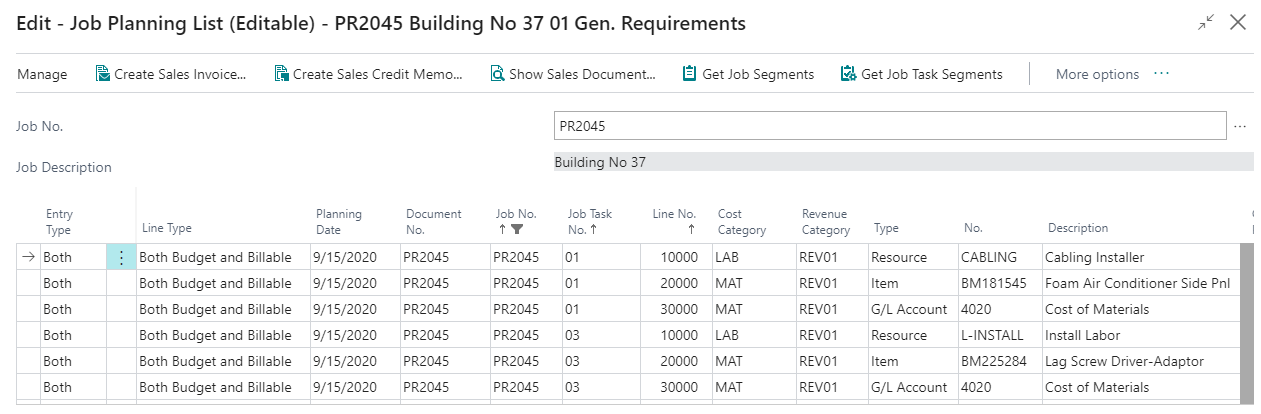
Task: Click the filter funnel icon on Job No. column
Action: click(x=516, y=229)
